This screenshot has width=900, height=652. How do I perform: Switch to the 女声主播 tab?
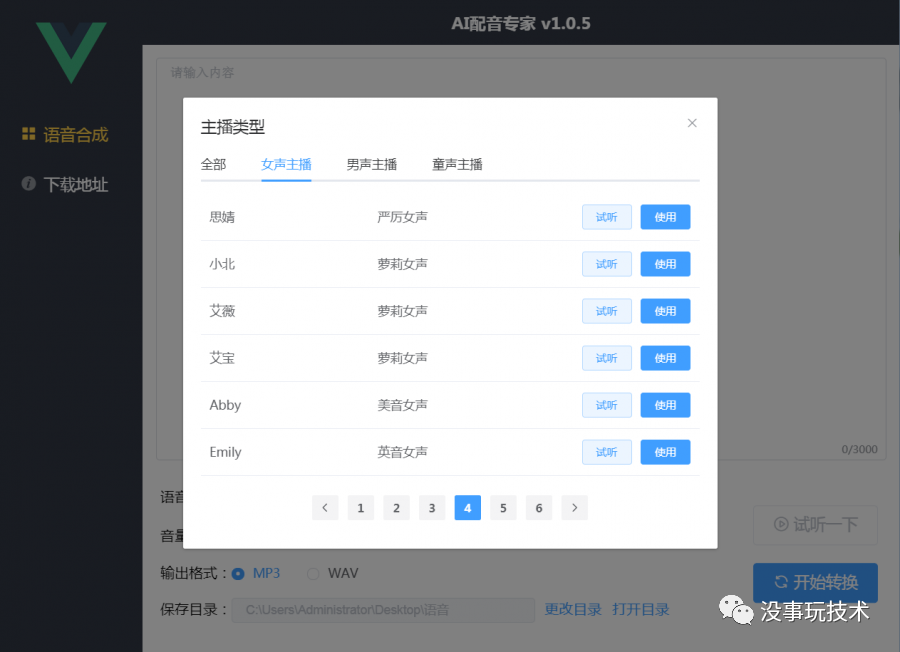[286, 165]
